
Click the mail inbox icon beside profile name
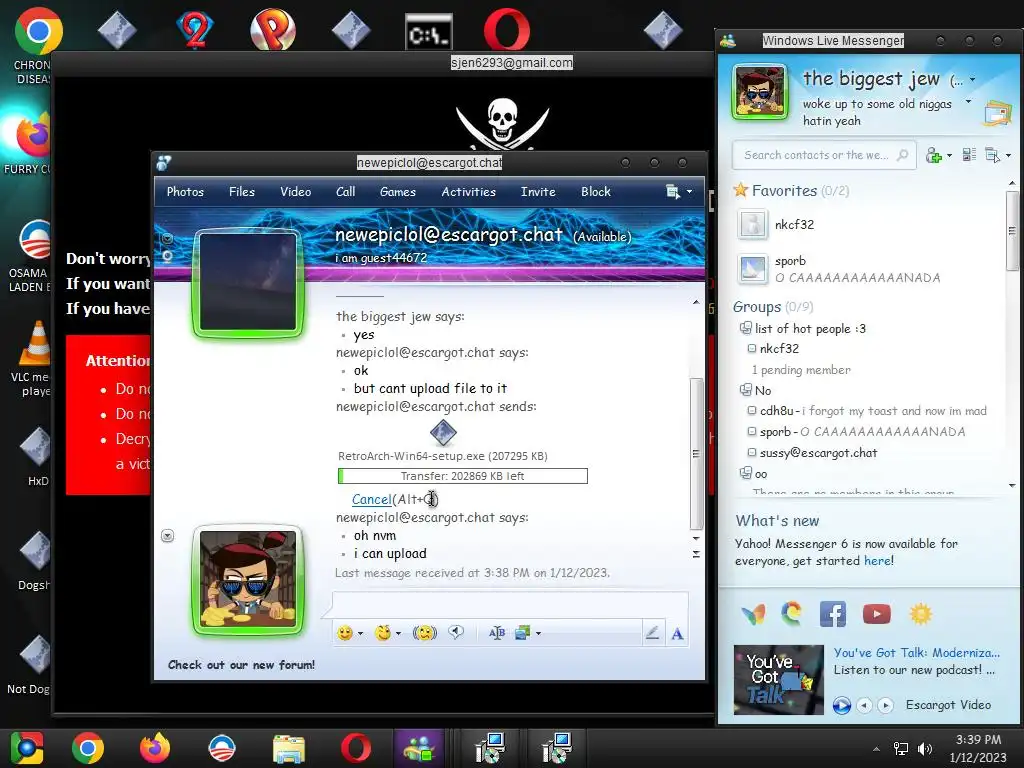[997, 114]
